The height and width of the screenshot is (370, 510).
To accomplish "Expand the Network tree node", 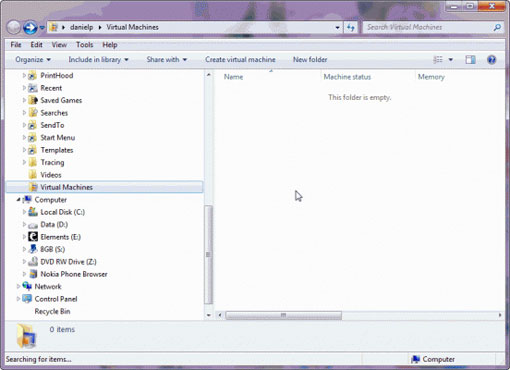I will click(x=18, y=286).
